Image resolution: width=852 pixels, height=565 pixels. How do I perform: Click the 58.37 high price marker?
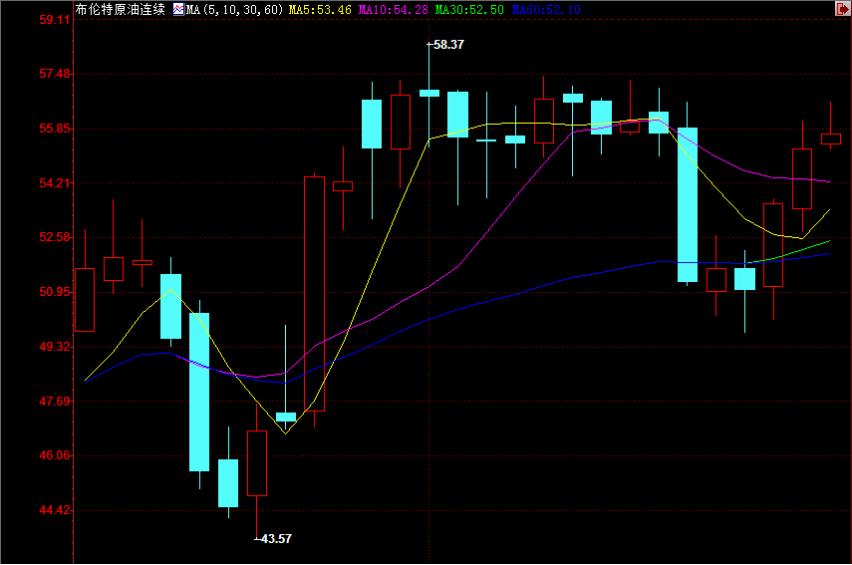(x=448, y=45)
